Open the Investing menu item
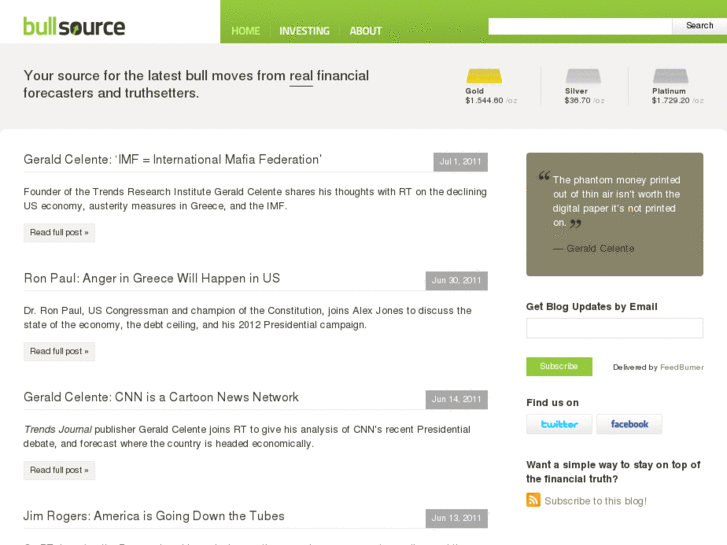This screenshot has height=545, width=727. pos(304,31)
